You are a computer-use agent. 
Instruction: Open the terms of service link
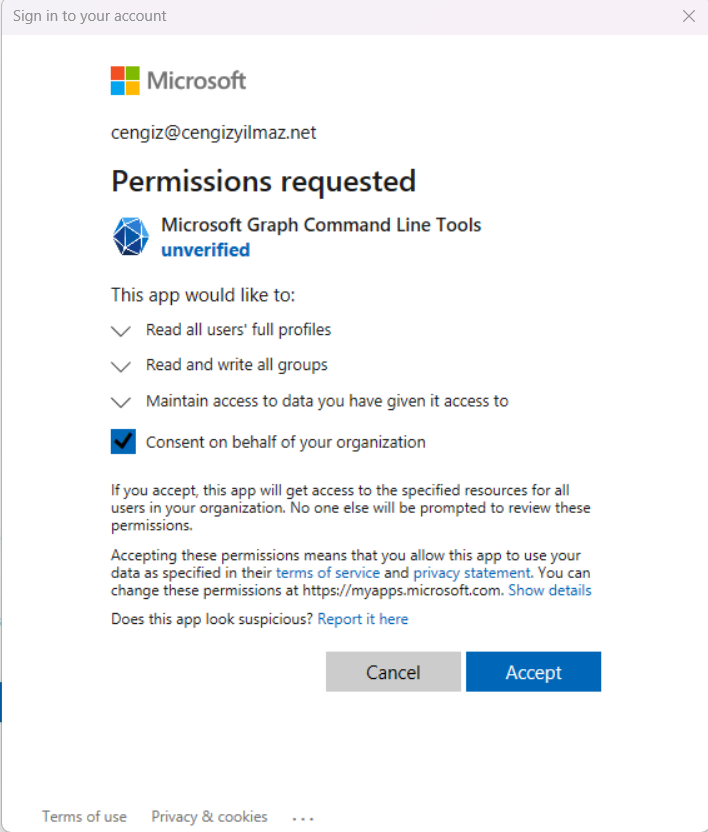pos(328,573)
